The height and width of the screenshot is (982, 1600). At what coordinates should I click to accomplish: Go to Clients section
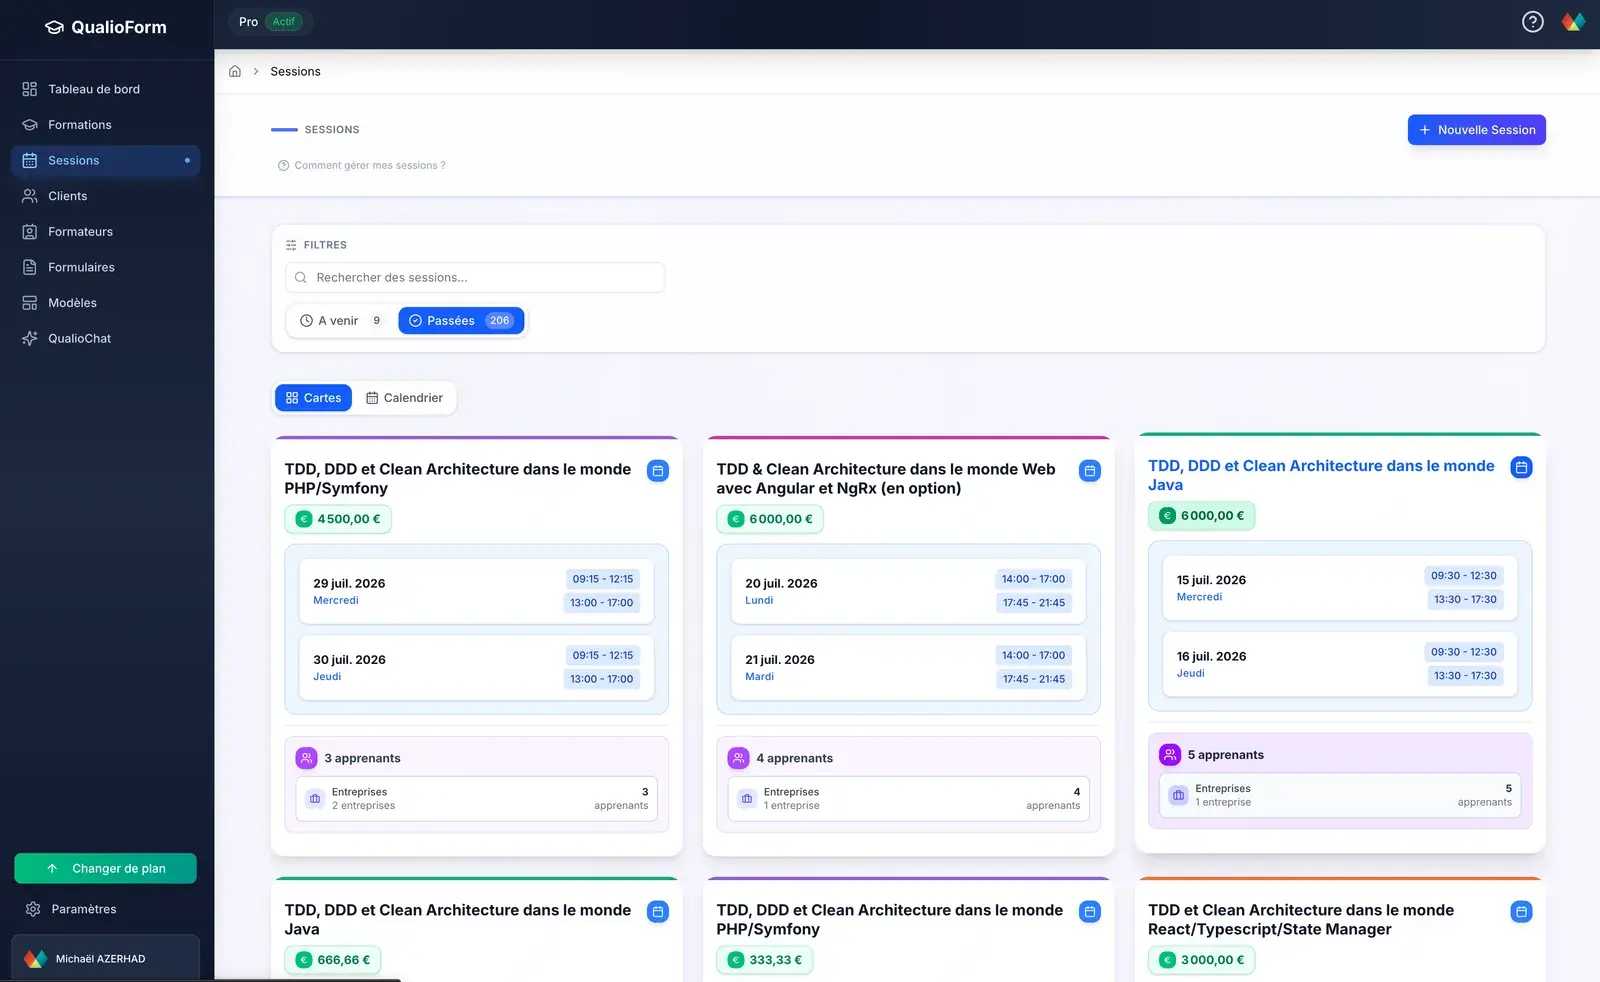pos(105,196)
